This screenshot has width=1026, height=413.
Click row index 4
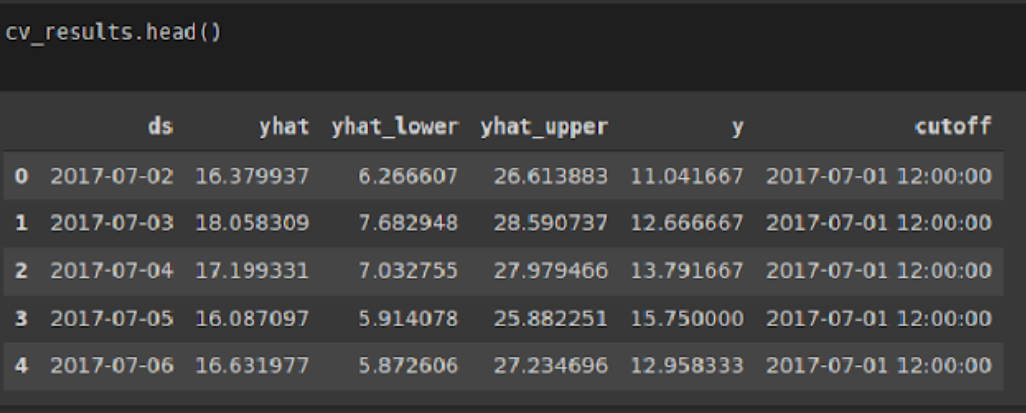point(21,365)
